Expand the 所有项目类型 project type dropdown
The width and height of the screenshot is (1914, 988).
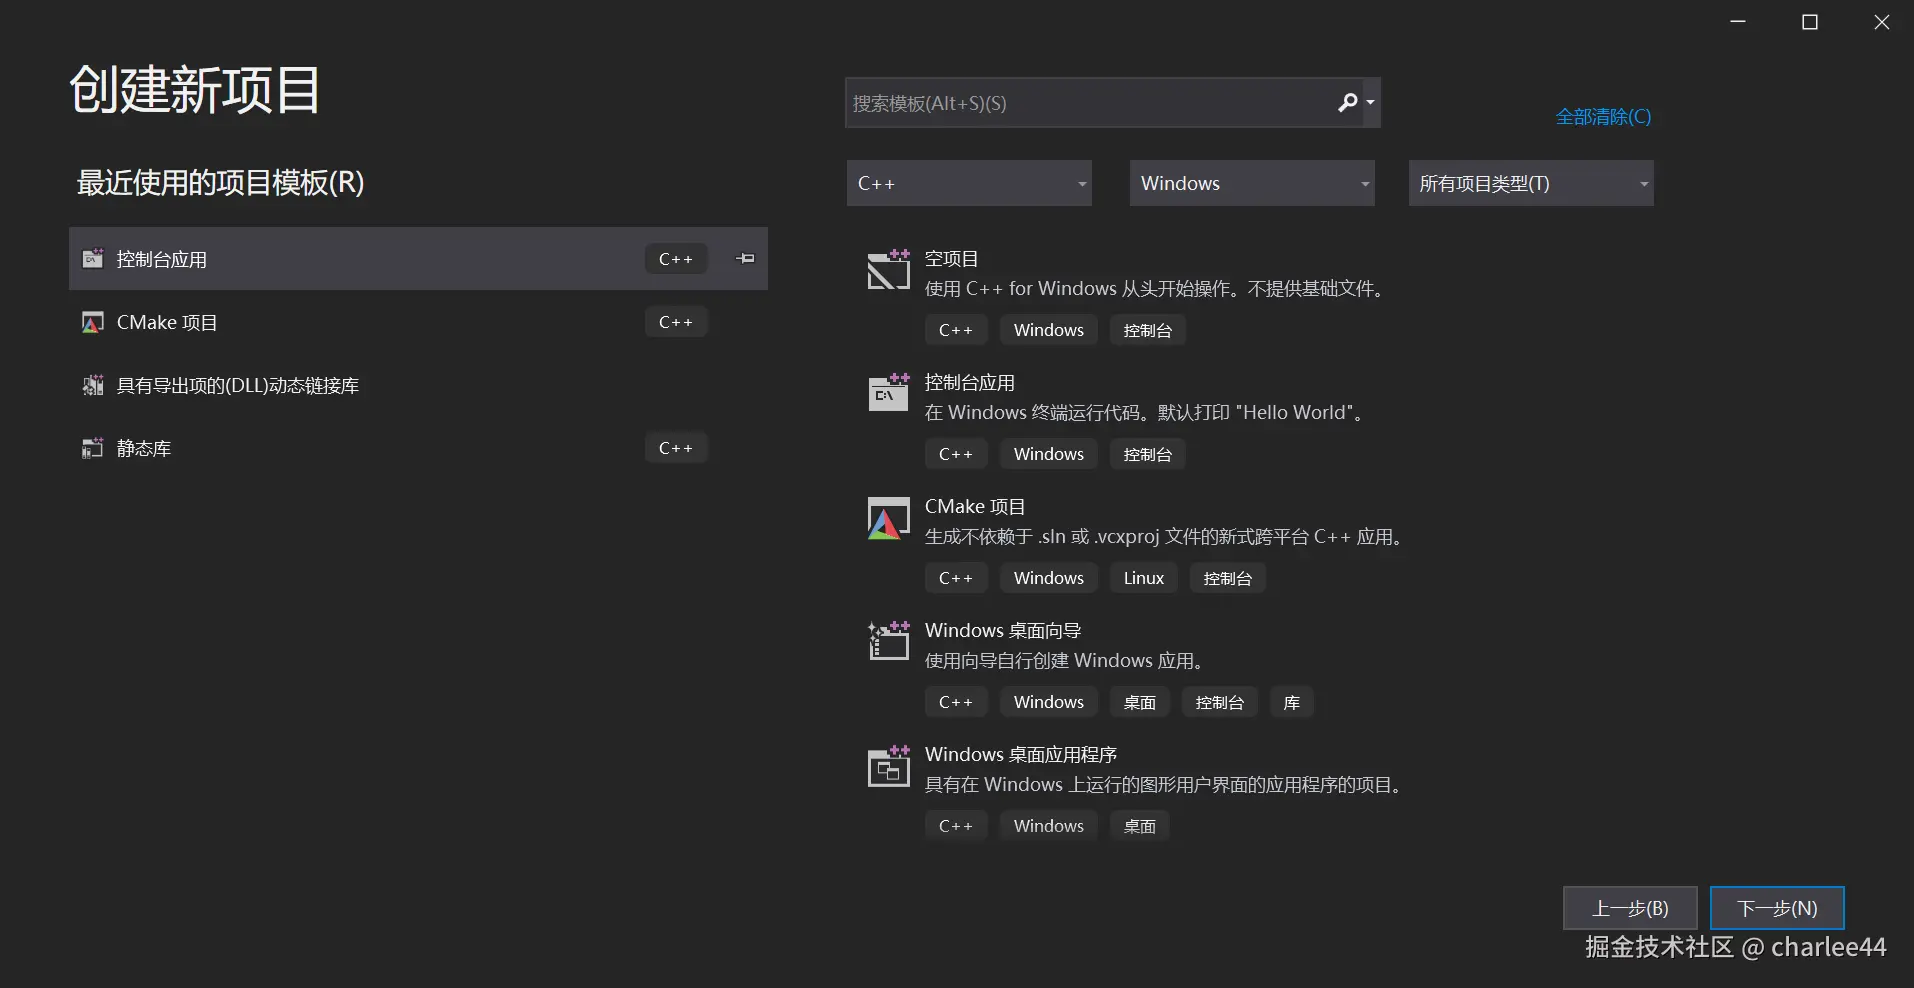pyautogui.click(x=1530, y=183)
